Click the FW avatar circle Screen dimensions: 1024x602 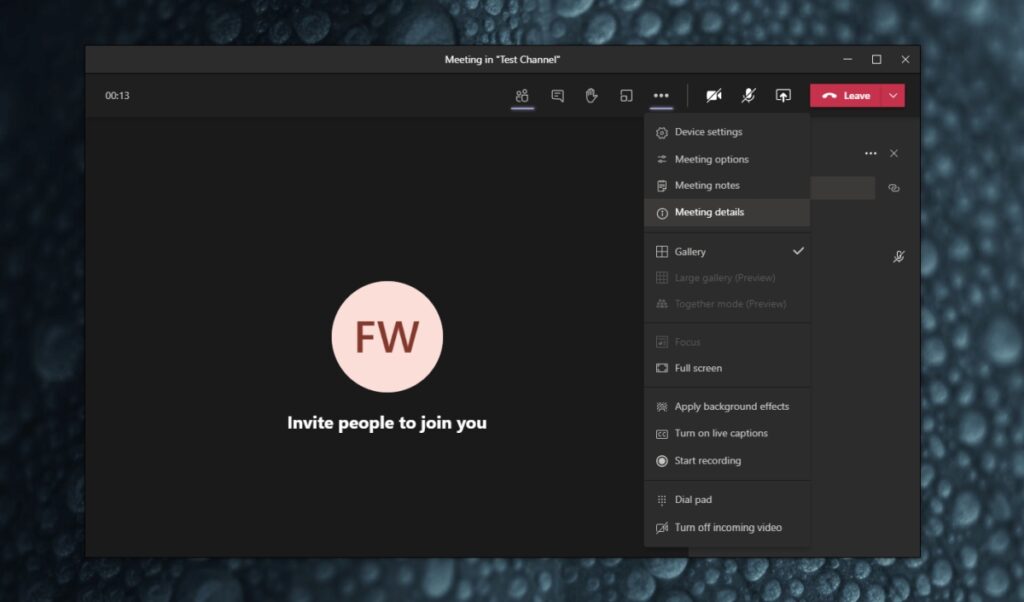click(387, 336)
